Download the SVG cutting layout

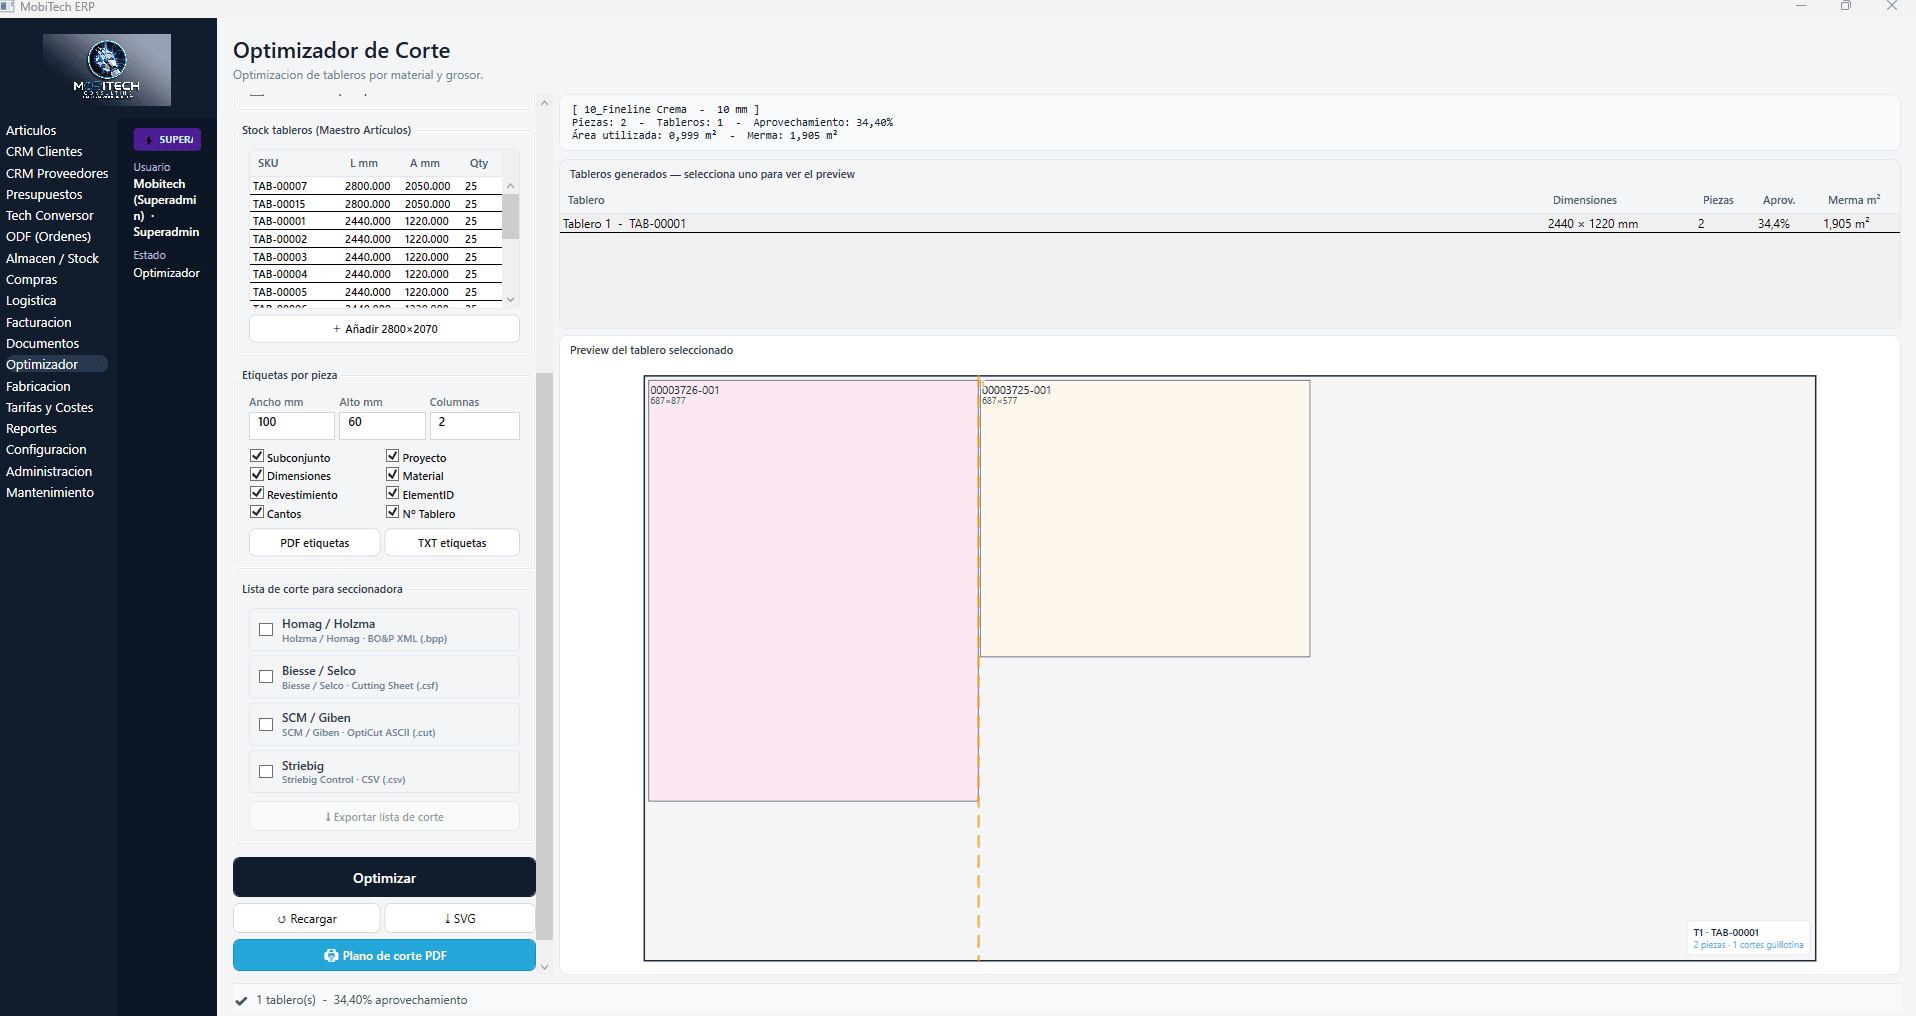[460, 919]
